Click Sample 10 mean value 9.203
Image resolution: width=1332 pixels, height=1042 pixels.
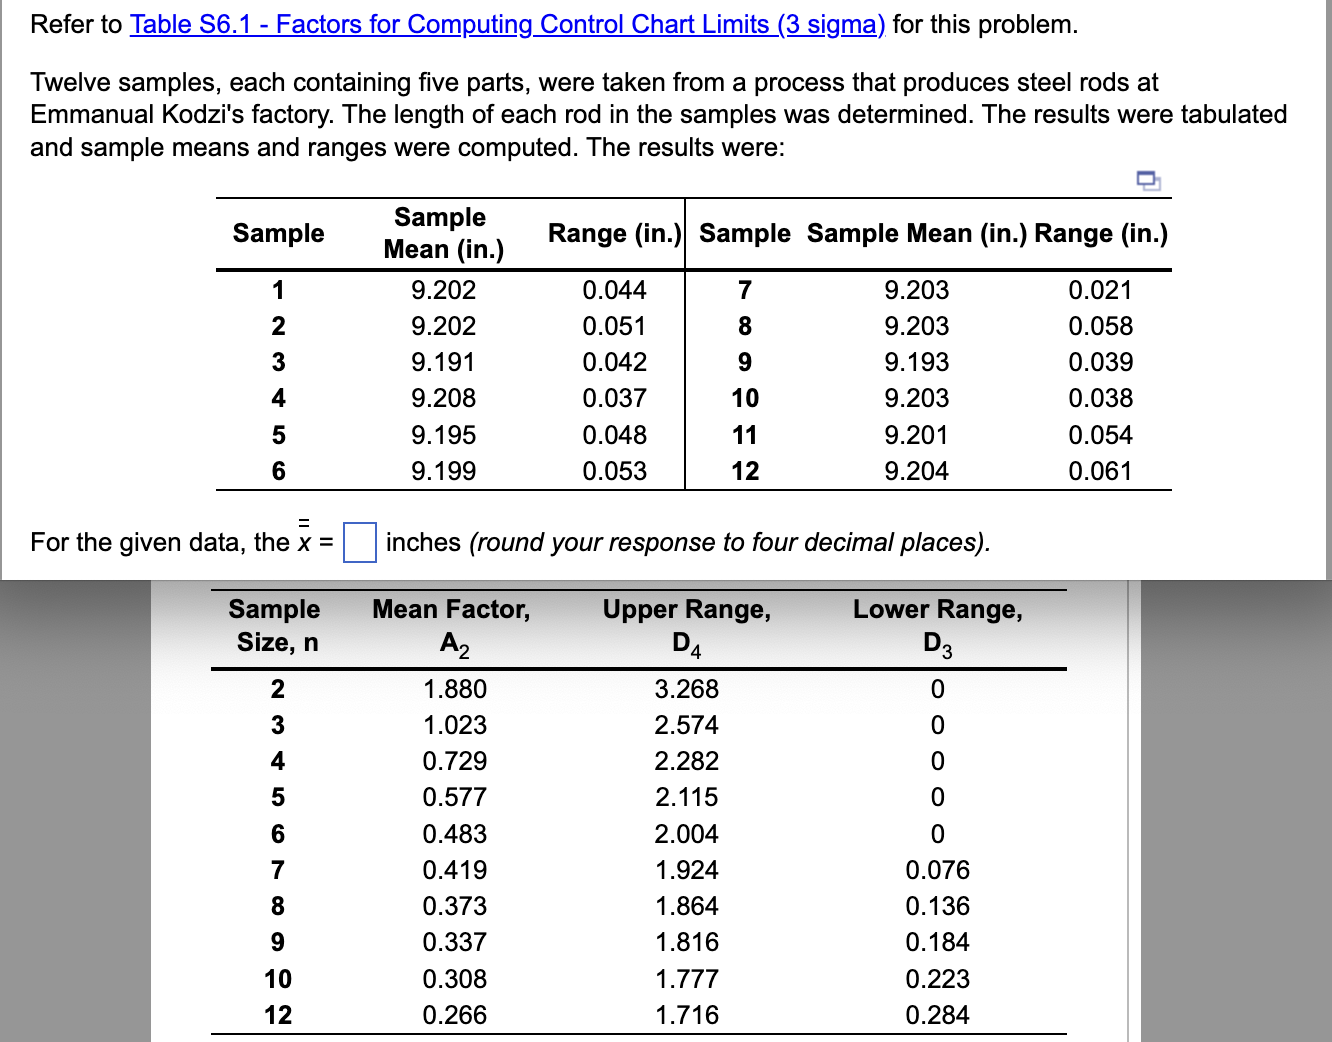[916, 398]
